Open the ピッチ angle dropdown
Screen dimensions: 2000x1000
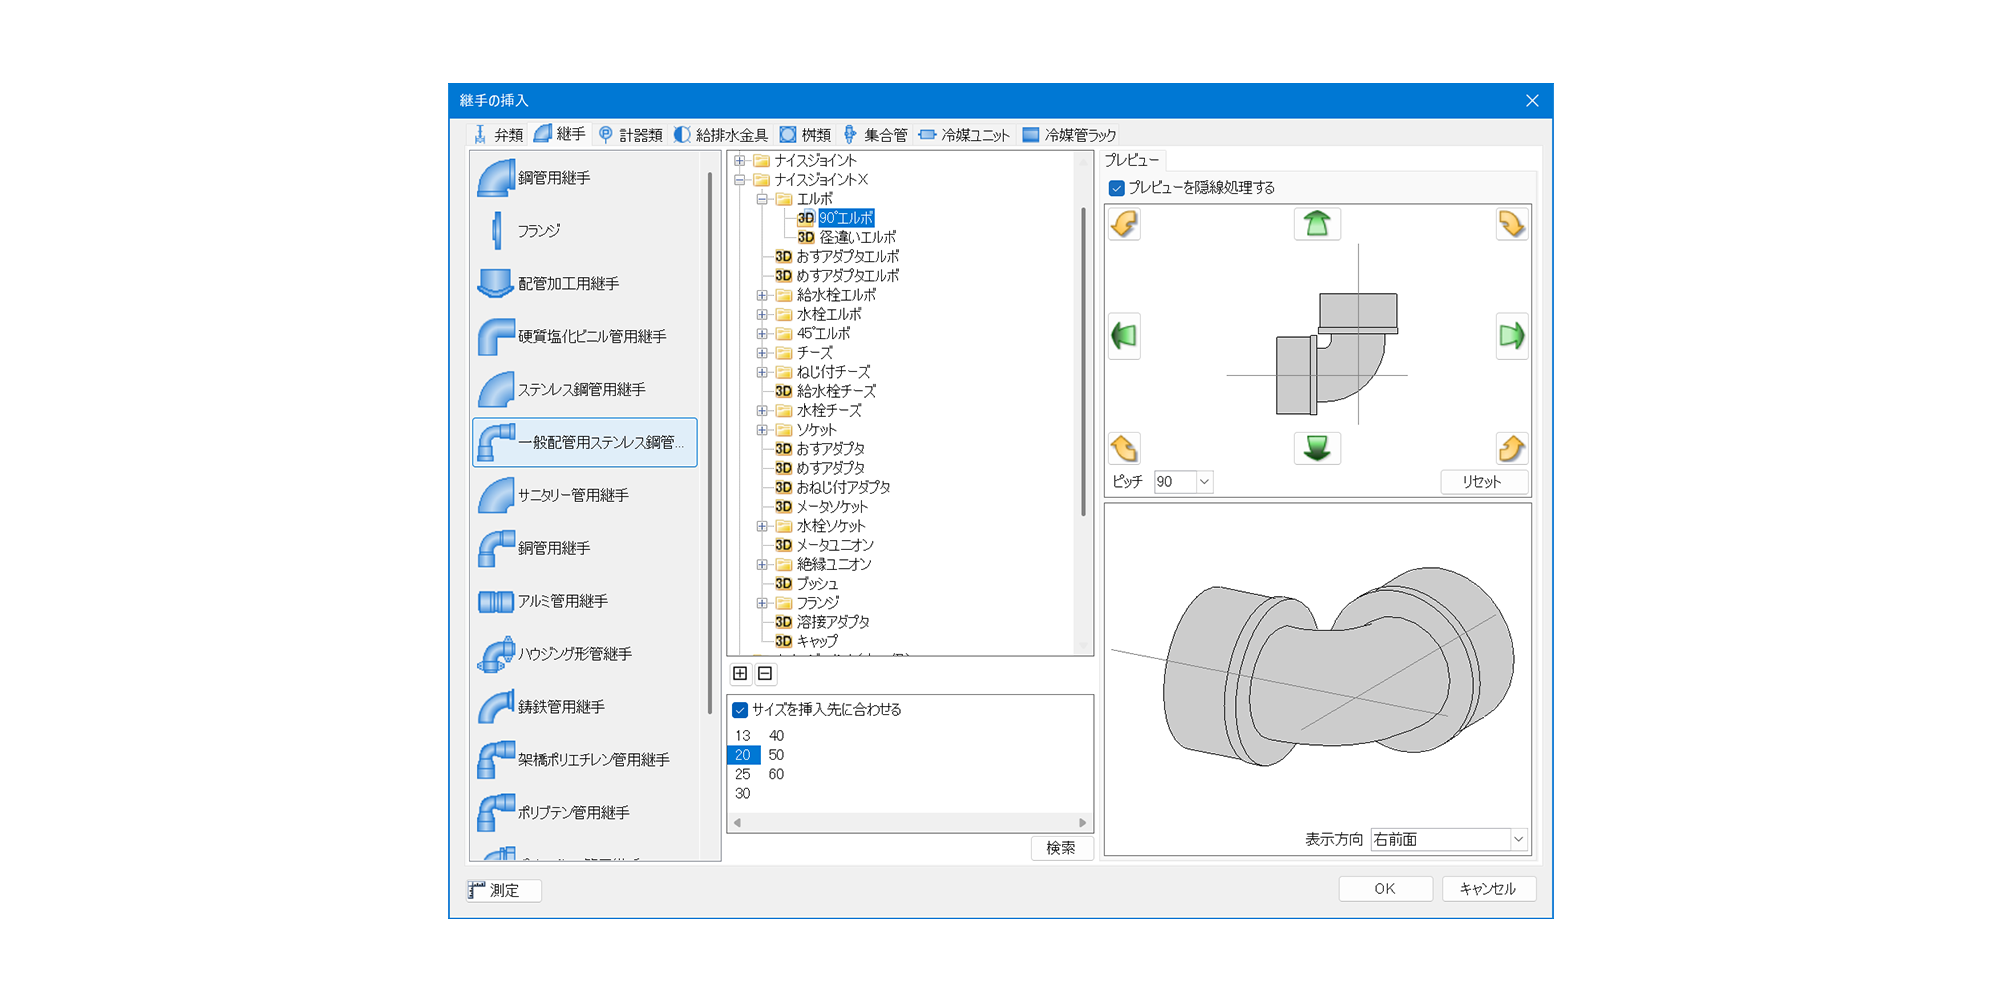point(1204,482)
